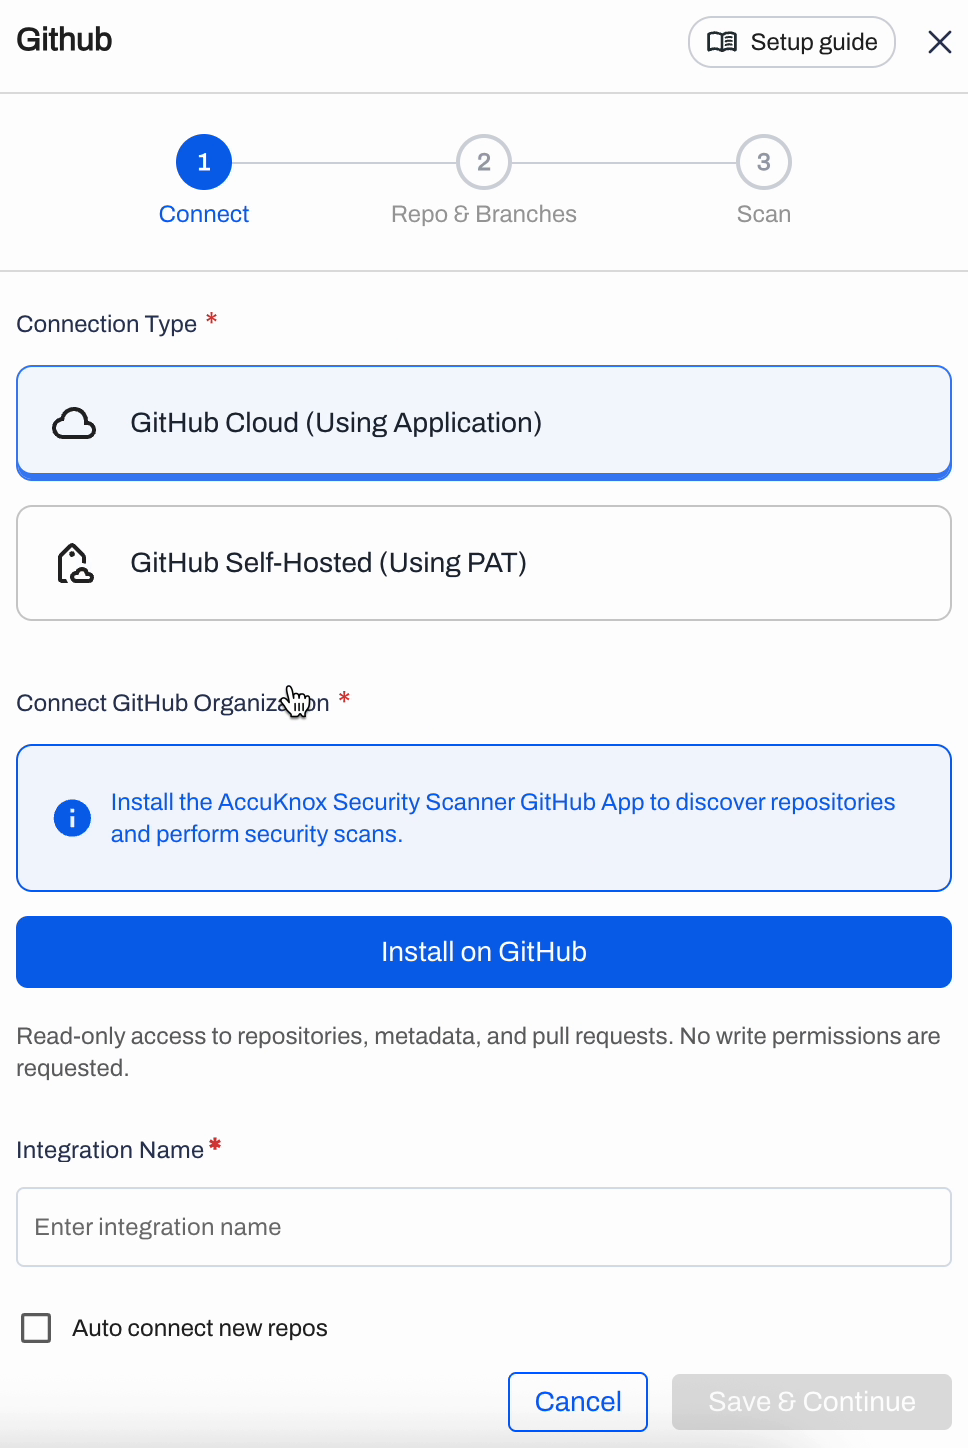Image resolution: width=968 pixels, height=1448 pixels.
Task: Click the AccuKnox Security Scanner info message
Action: pyautogui.click(x=503, y=818)
